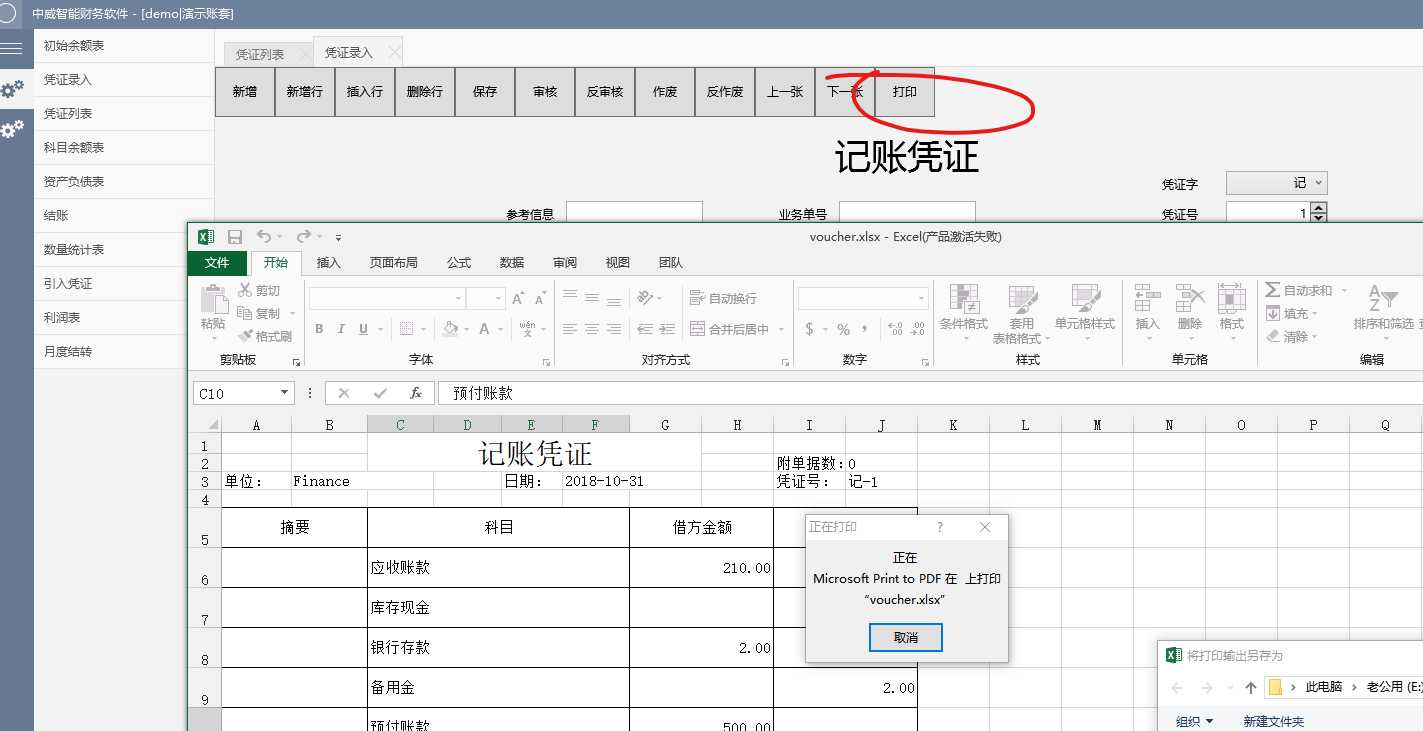1423x731 pixels.
Task: Click the up-folder arrow in save dialog
Action: [x=1251, y=687]
